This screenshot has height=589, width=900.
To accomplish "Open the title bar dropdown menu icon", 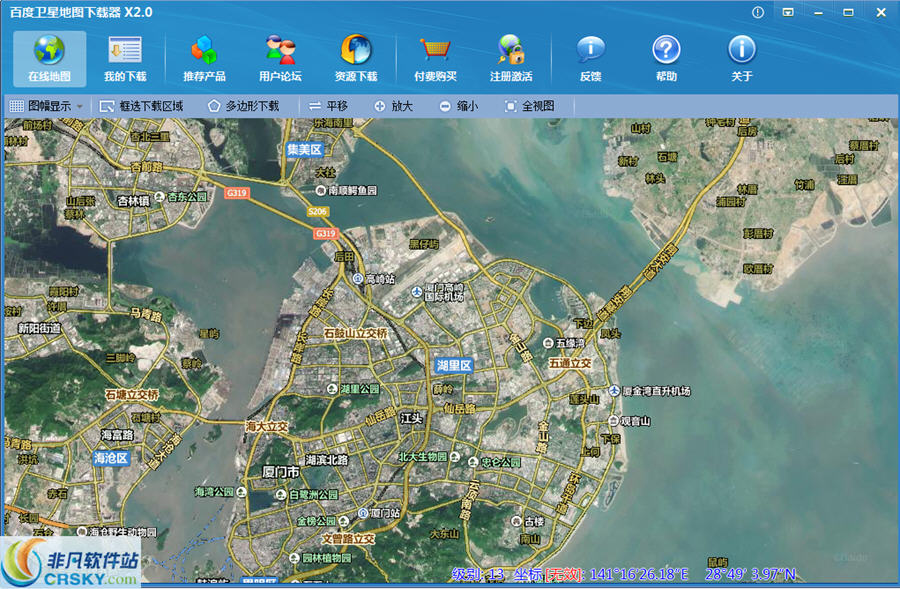I will tap(788, 12).
